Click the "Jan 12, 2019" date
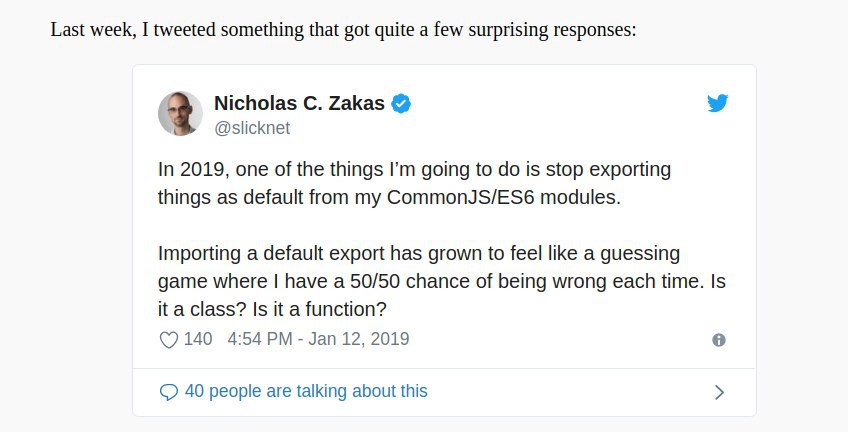This screenshot has width=848, height=432. click(359, 339)
